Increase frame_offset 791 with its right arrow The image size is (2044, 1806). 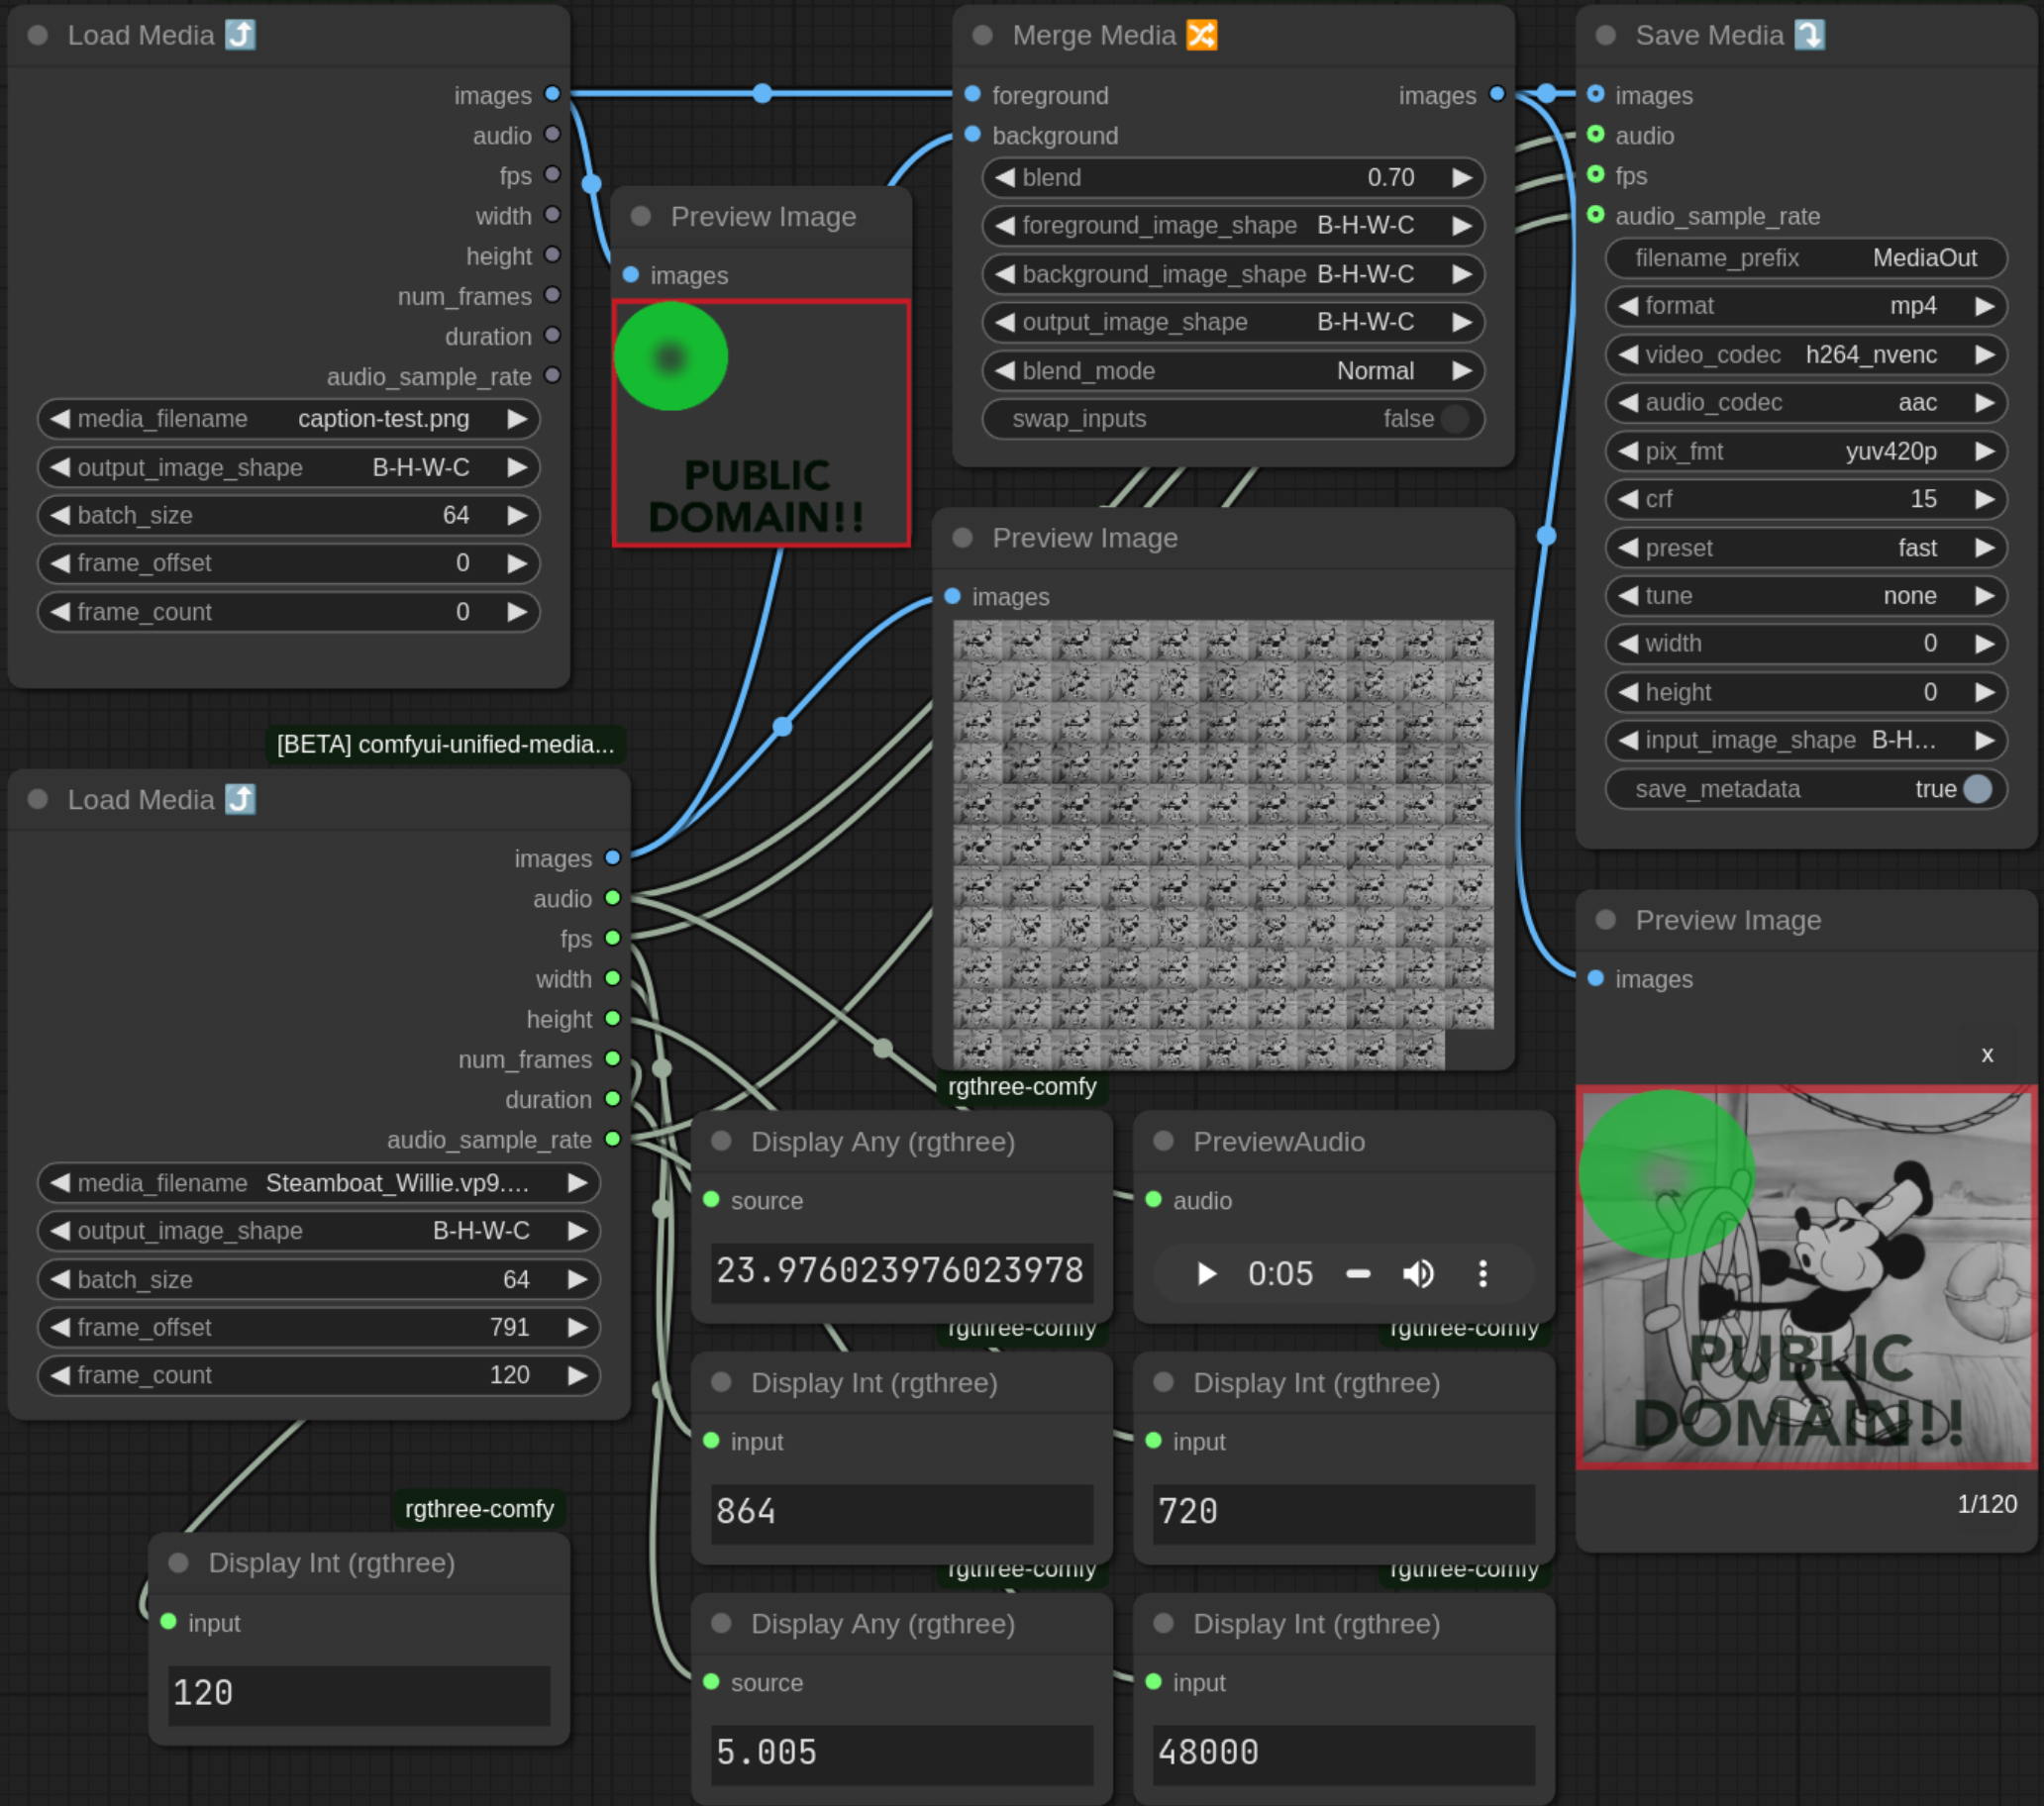point(577,1327)
